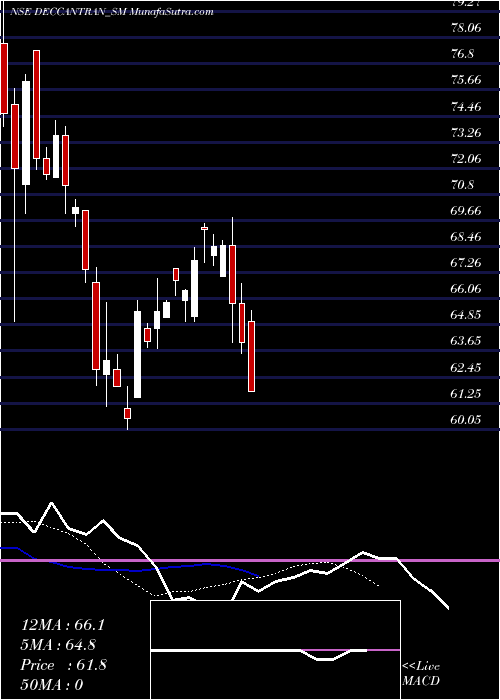Select the last red candlestick closing near 61.8

point(252,356)
